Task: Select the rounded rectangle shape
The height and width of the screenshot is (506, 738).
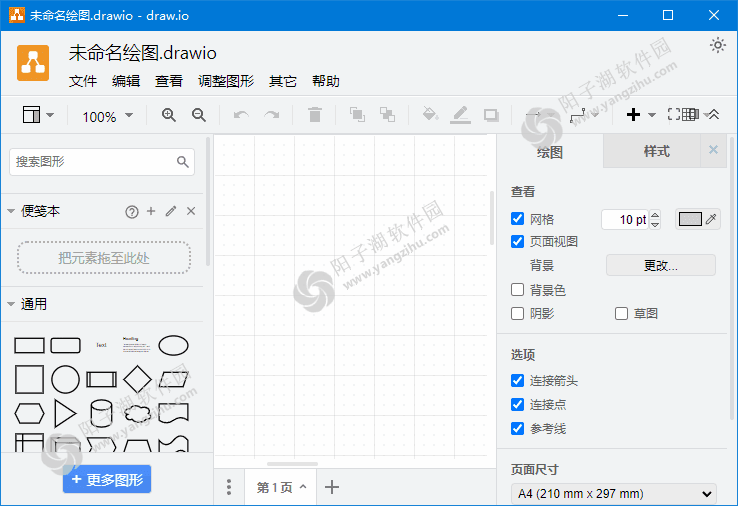Action: pyautogui.click(x=65, y=345)
